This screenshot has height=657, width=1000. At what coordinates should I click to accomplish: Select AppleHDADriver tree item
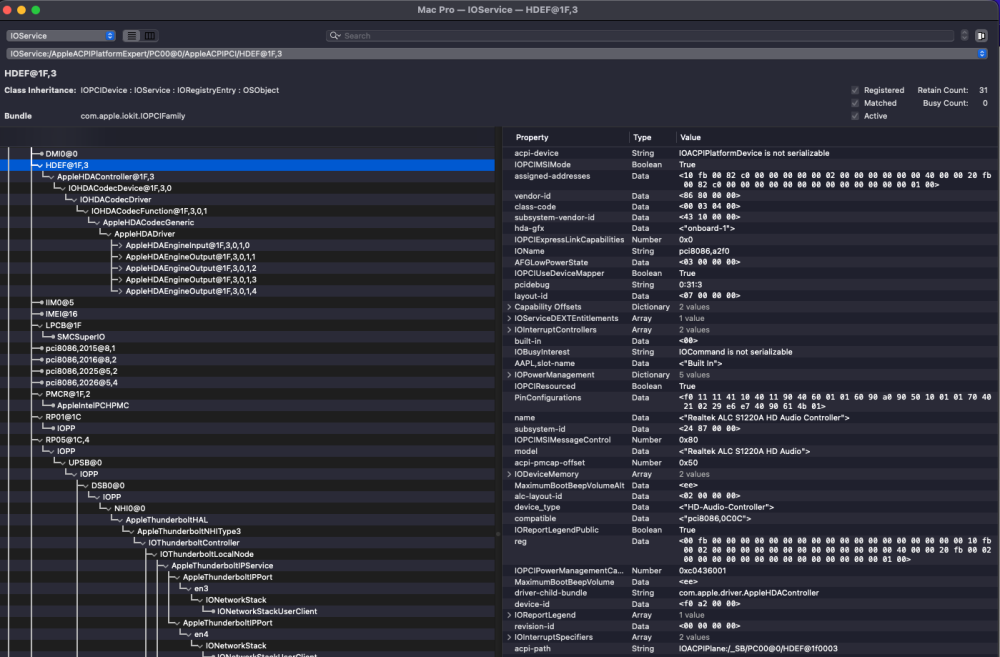(x=145, y=234)
